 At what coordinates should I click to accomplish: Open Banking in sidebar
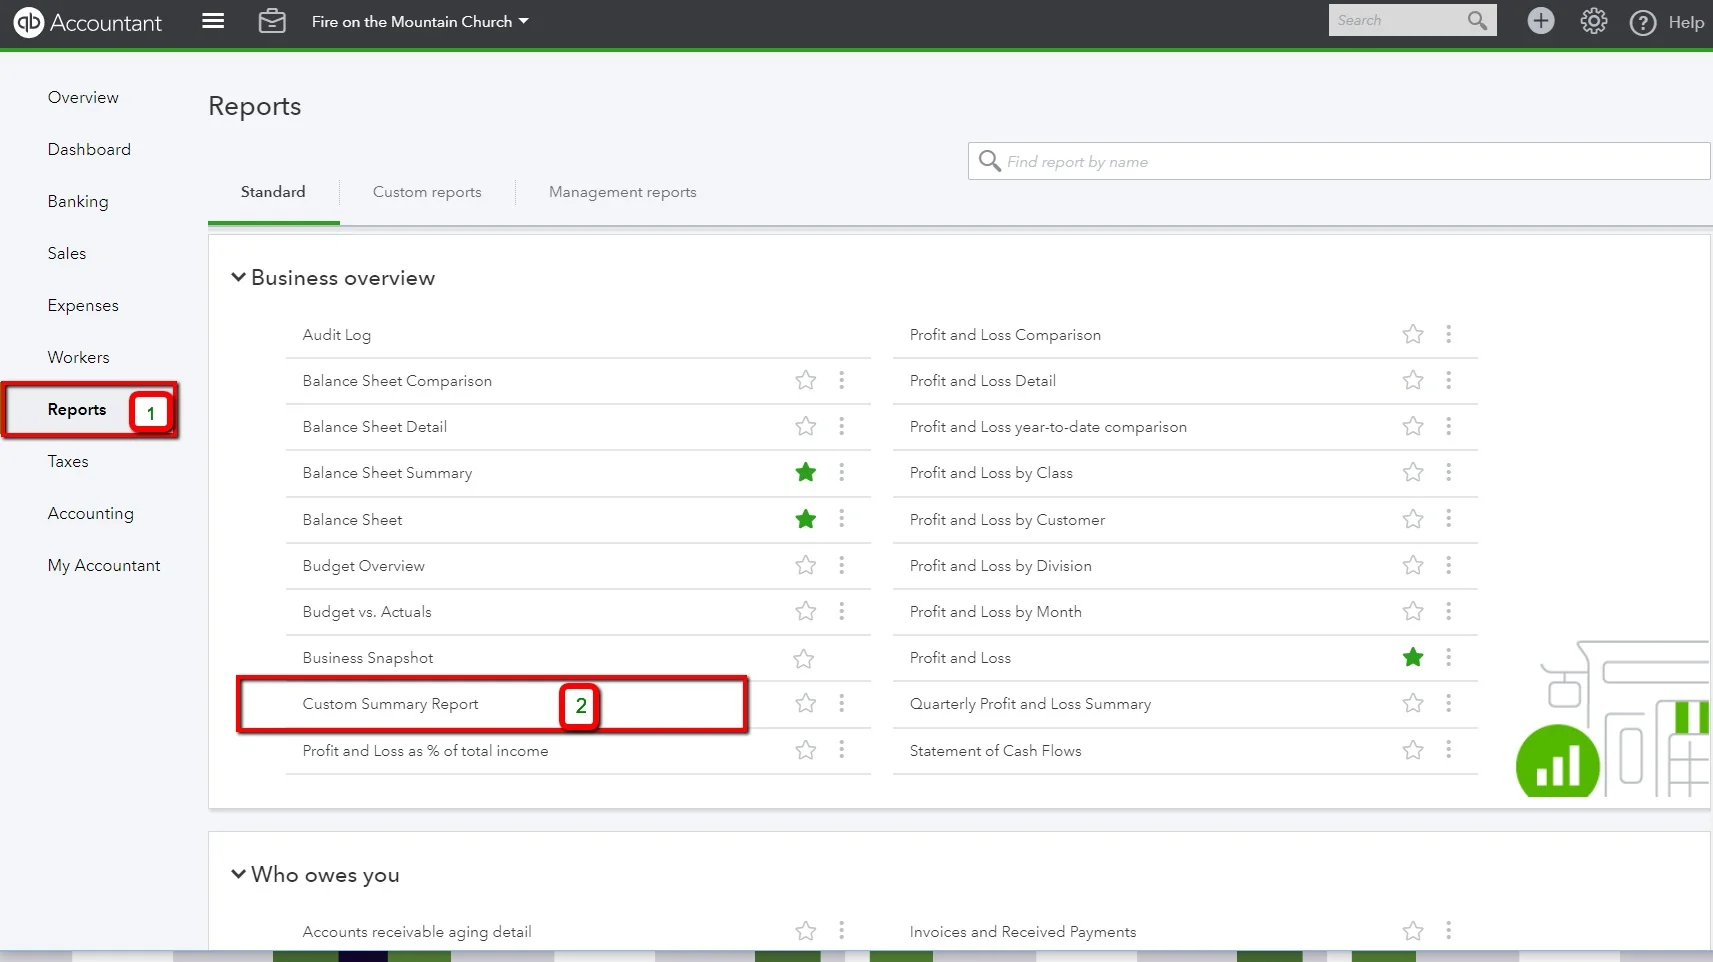[78, 201]
